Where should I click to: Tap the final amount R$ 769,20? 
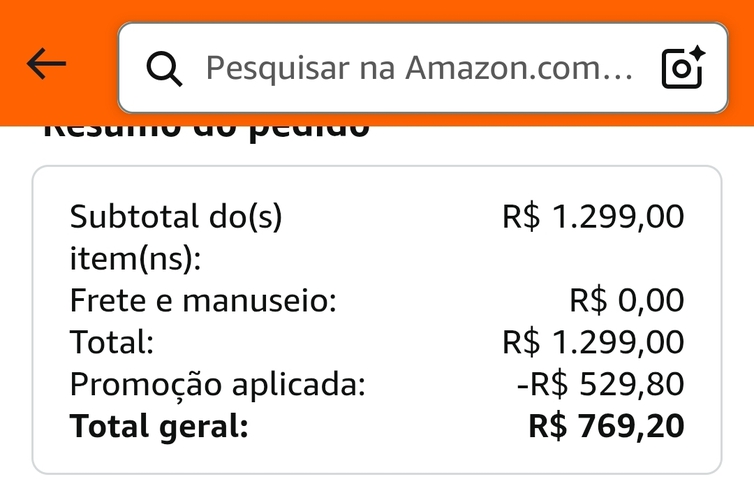click(x=606, y=426)
